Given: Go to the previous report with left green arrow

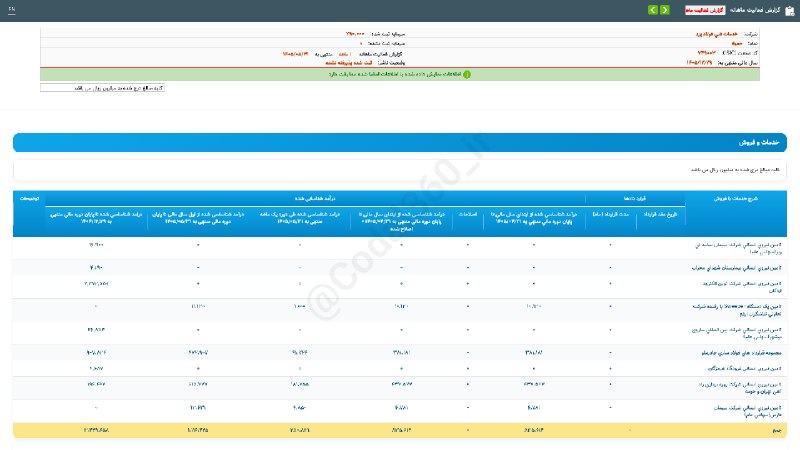Looking at the screenshot, I should pyautogui.click(x=653, y=10).
